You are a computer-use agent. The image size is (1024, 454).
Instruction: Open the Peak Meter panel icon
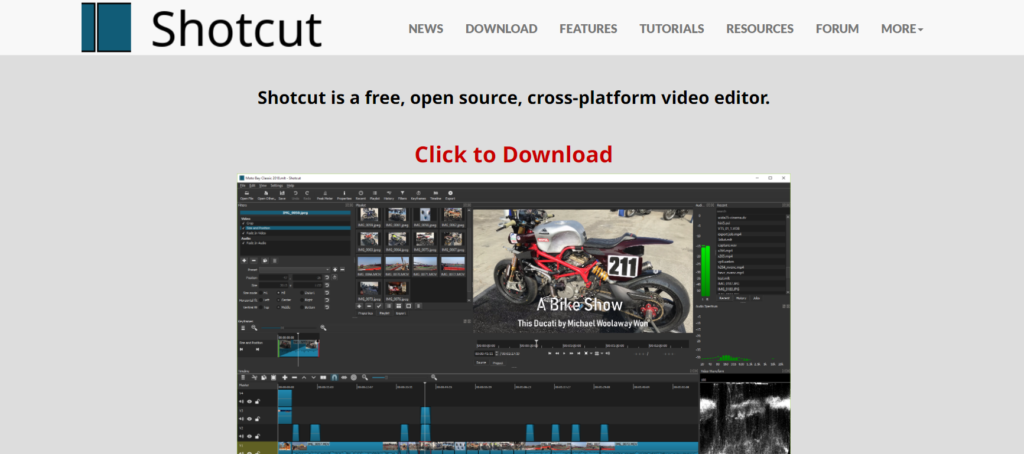pos(325,193)
